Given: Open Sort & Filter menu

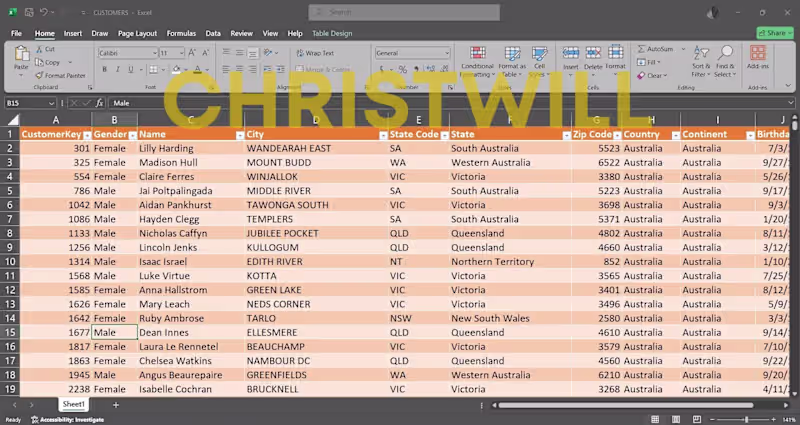Looking at the screenshot, I should 701,62.
